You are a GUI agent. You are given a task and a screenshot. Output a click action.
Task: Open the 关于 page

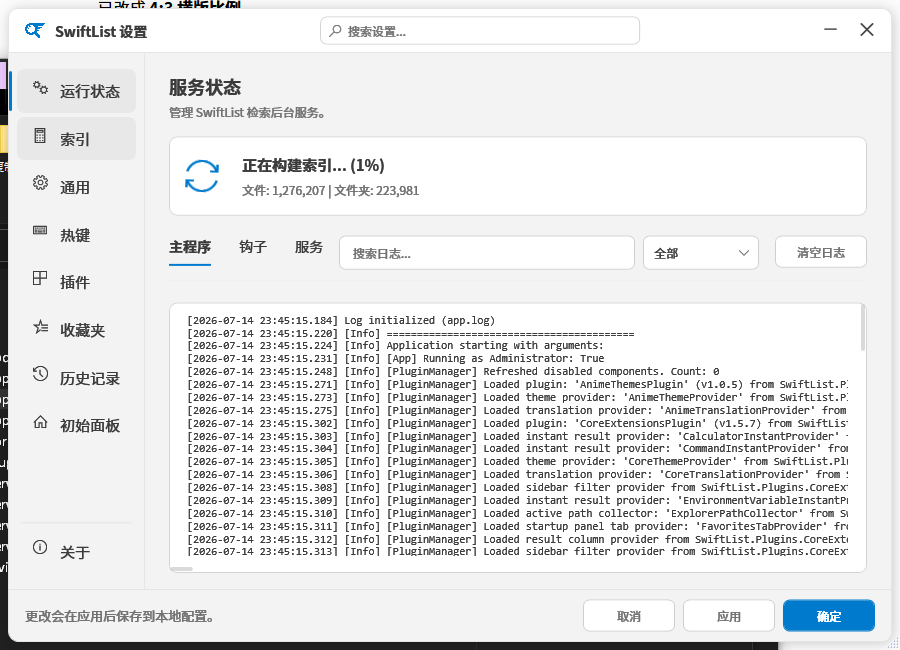coord(76,552)
